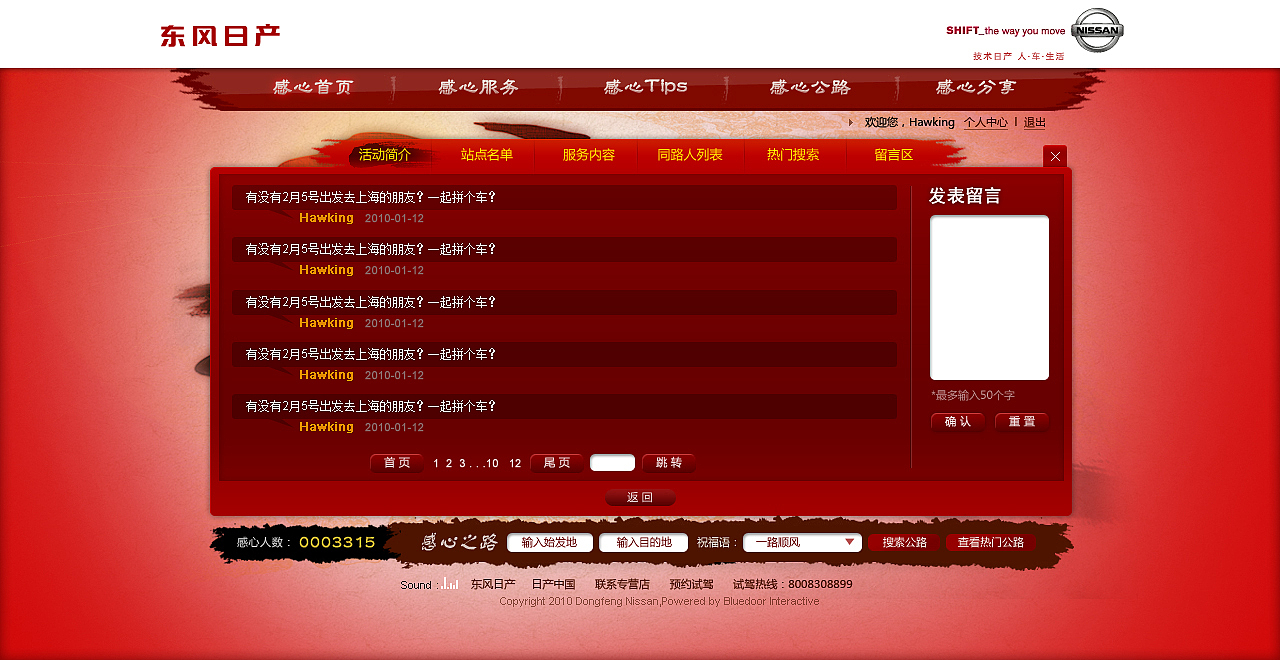Open 感心分享 navigation menu
This screenshot has width=1280, height=660.
tap(976, 87)
